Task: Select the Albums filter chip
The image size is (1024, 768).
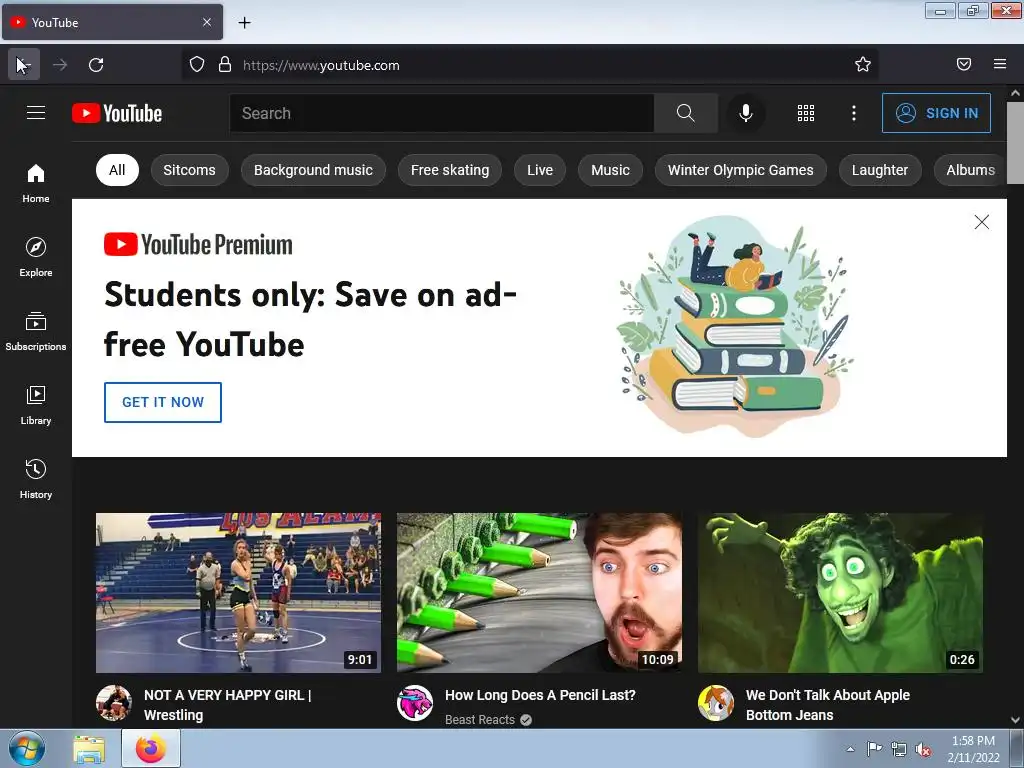Action: point(970,170)
